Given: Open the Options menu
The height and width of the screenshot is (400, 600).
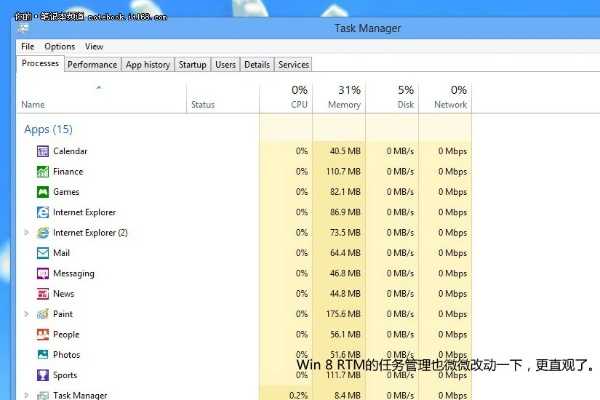Looking at the screenshot, I should click(59, 46).
